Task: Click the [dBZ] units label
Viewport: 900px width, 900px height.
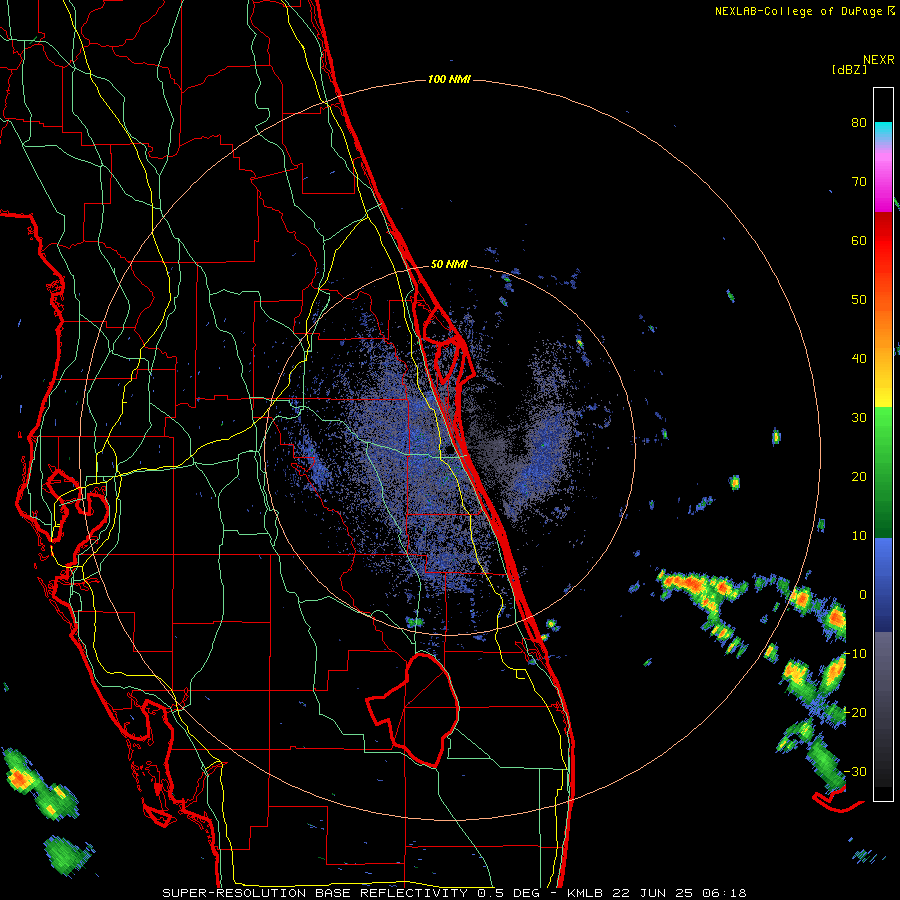Action: [x=849, y=69]
